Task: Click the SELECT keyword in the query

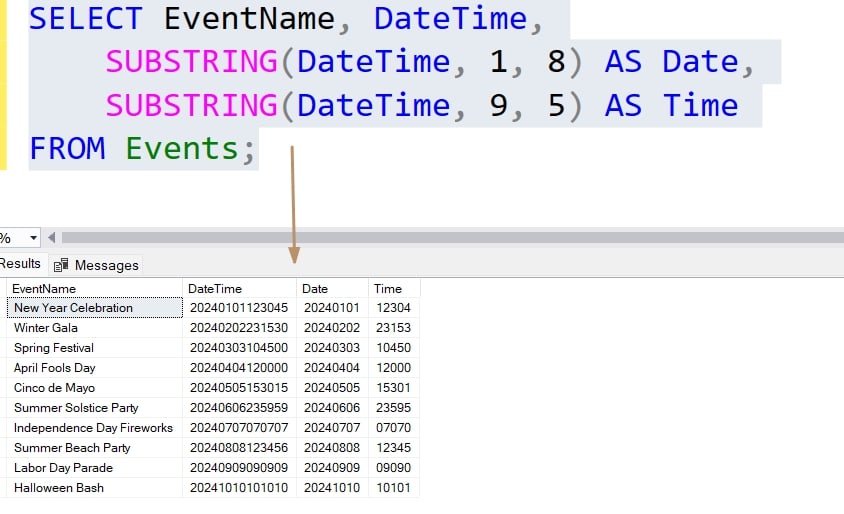Action: click(x=86, y=19)
